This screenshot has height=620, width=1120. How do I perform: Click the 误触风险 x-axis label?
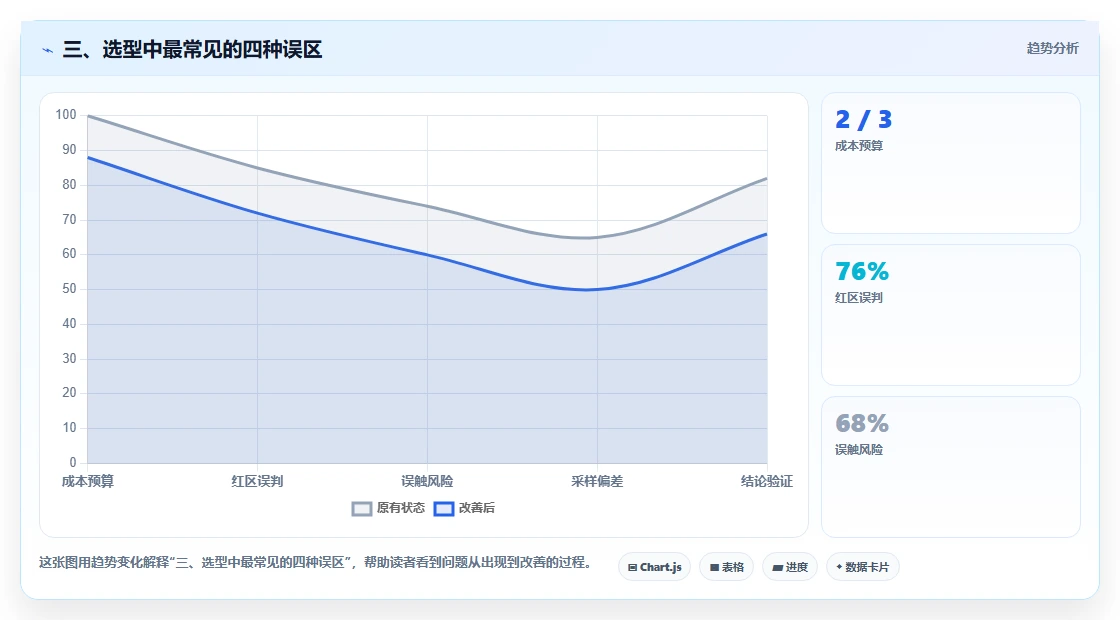point(427,481)
